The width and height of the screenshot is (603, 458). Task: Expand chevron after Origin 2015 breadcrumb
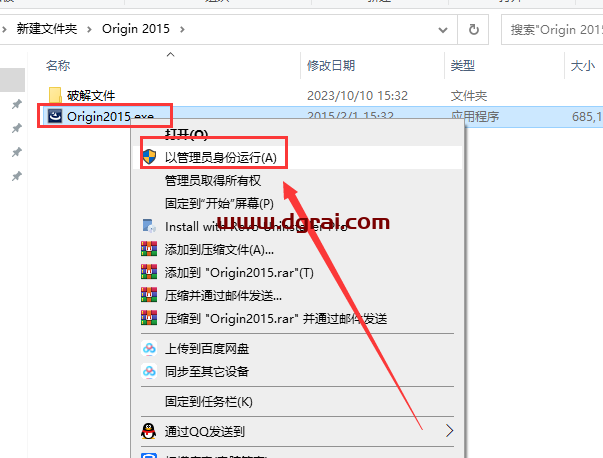tap(182, 29)
